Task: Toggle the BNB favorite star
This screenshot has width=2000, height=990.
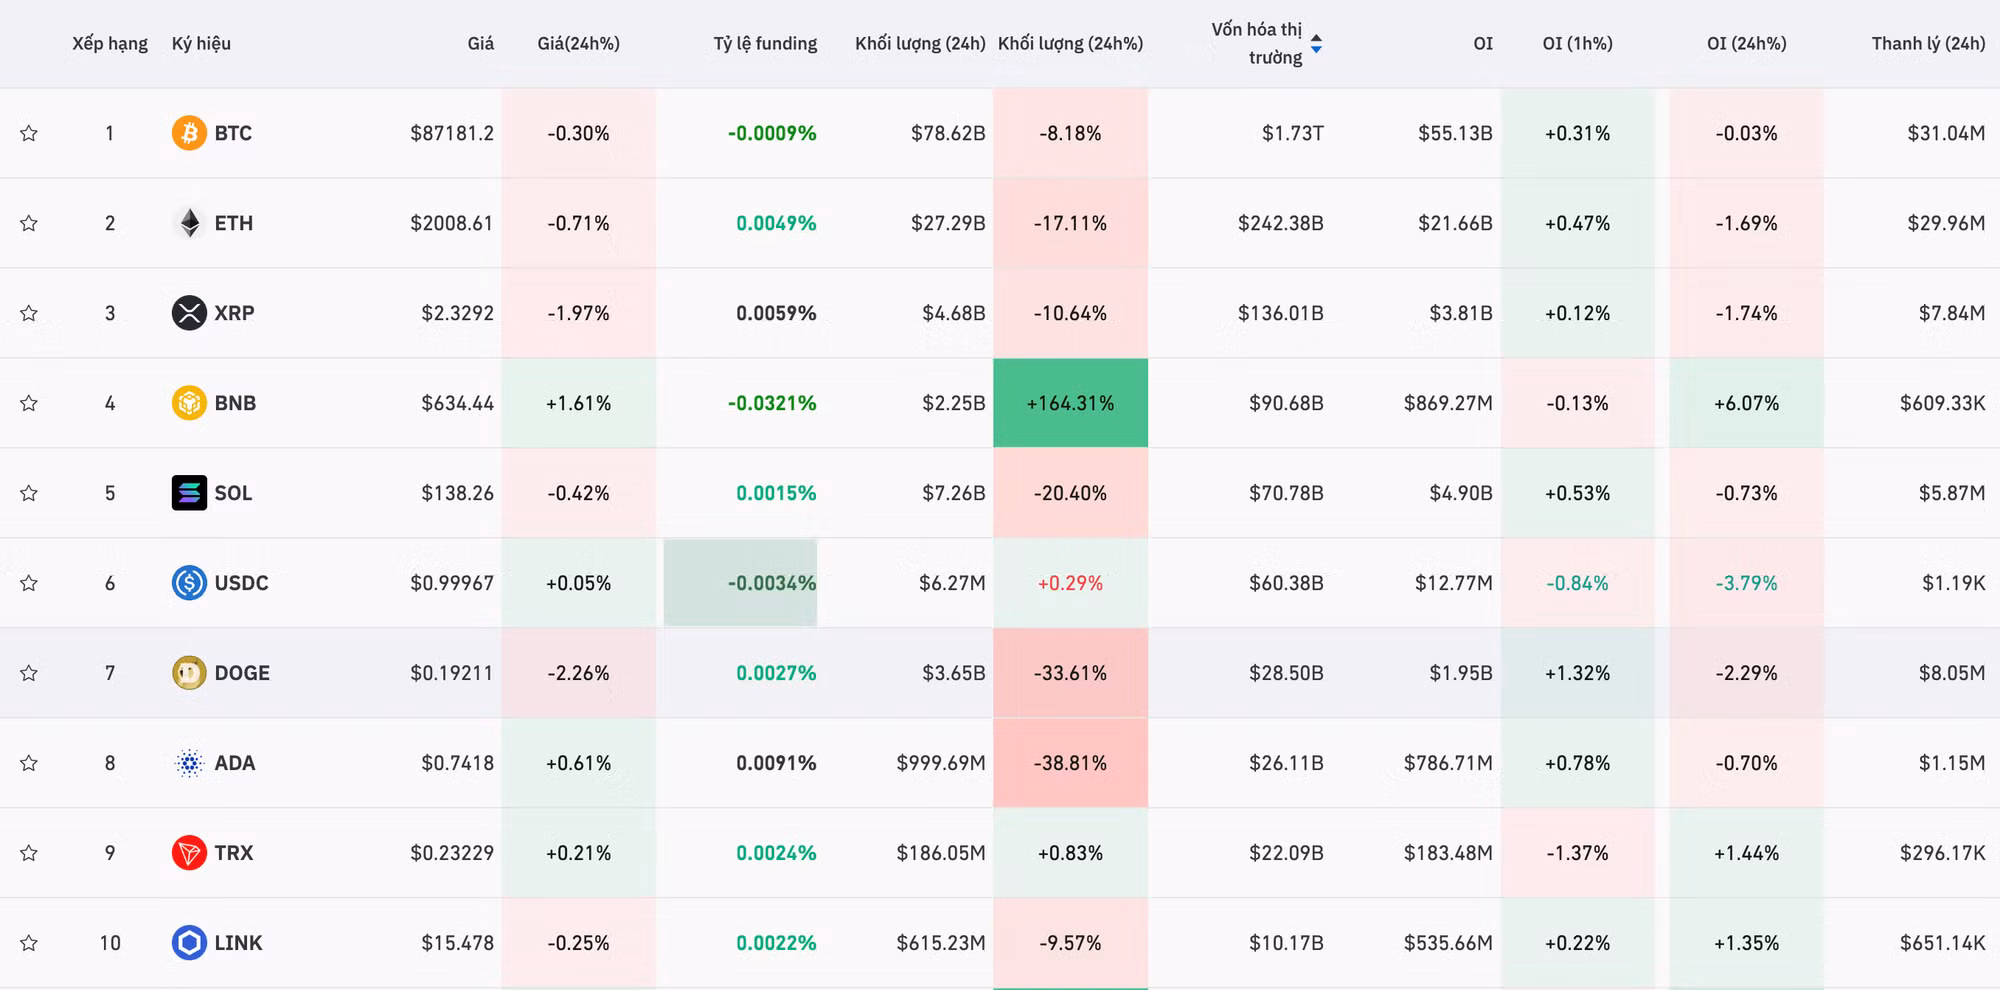Action: (29, 403)
